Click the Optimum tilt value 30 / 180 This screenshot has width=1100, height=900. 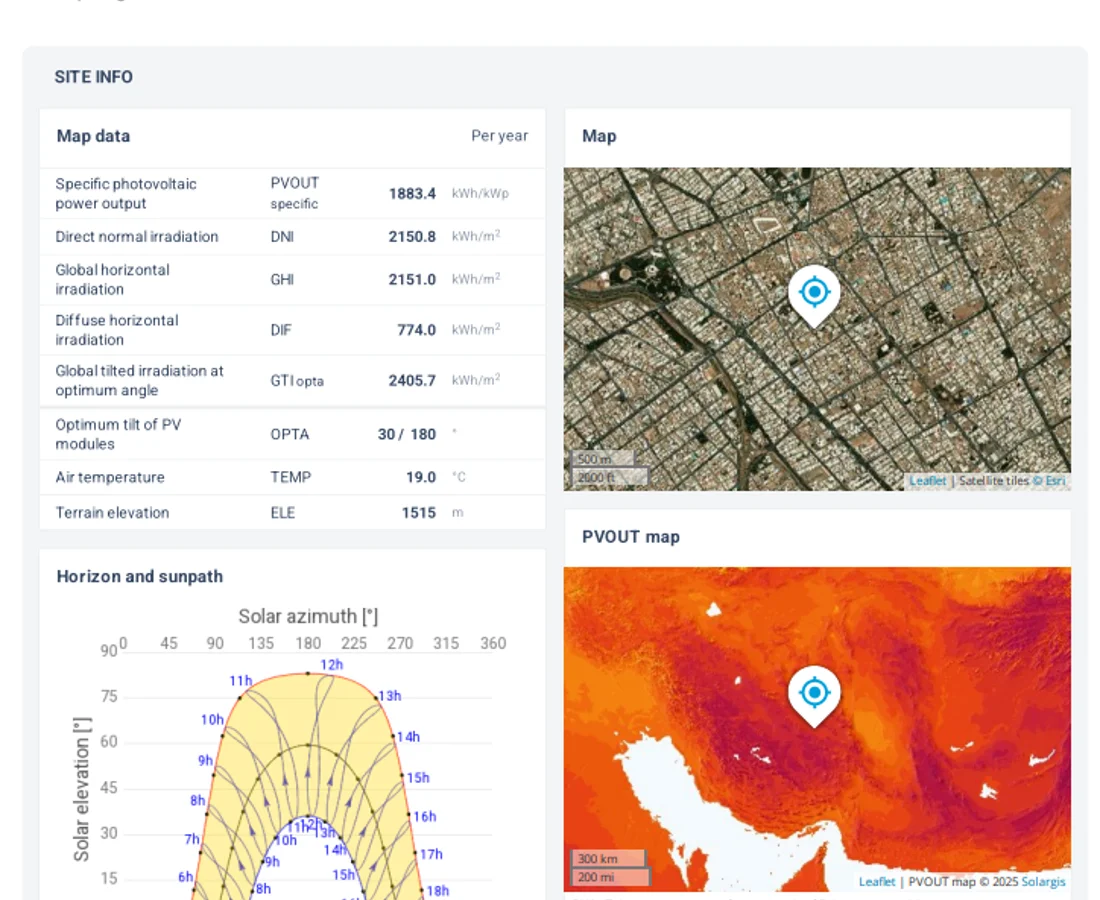406,434
